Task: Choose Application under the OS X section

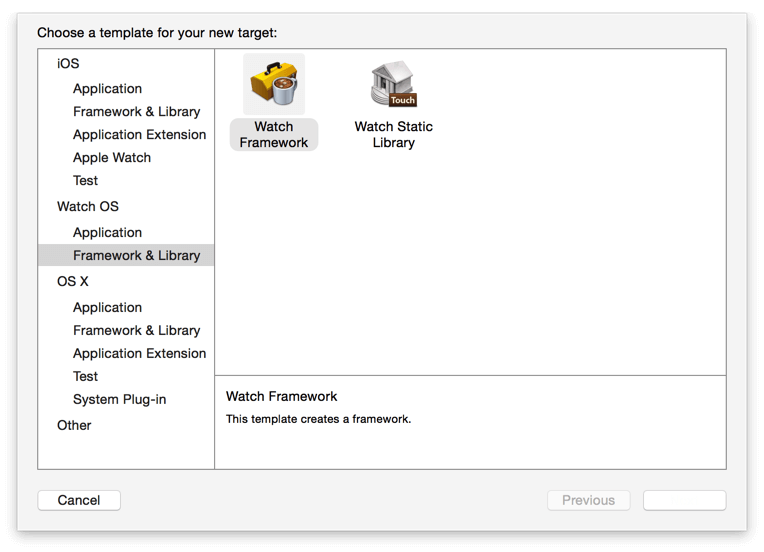Action: [x=107, y=307]
